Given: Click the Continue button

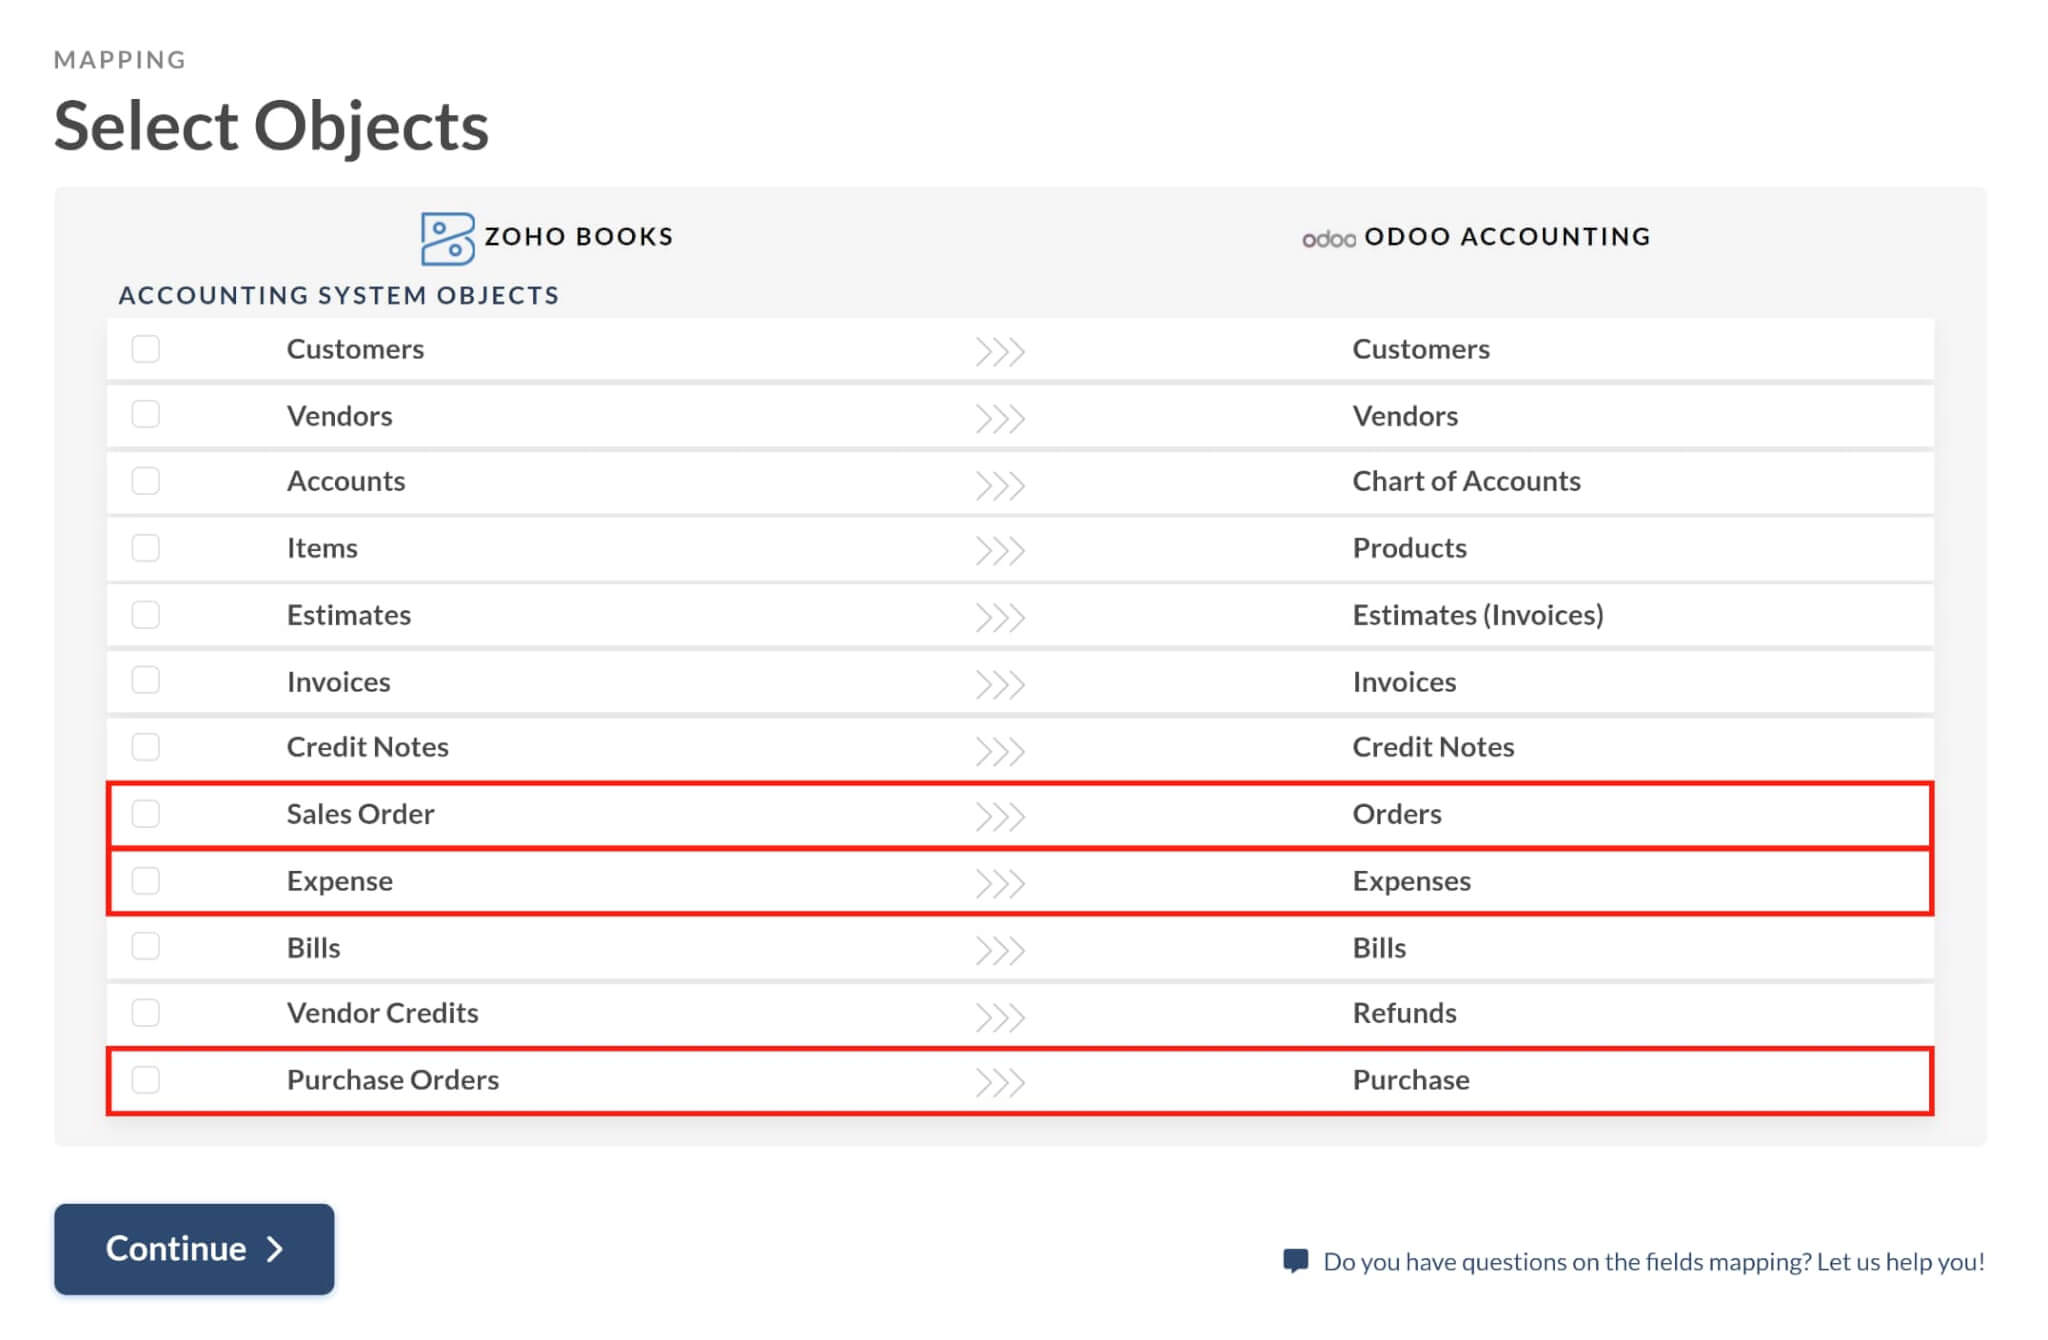Looking at the screenshot, I should tap(194, 1249).
